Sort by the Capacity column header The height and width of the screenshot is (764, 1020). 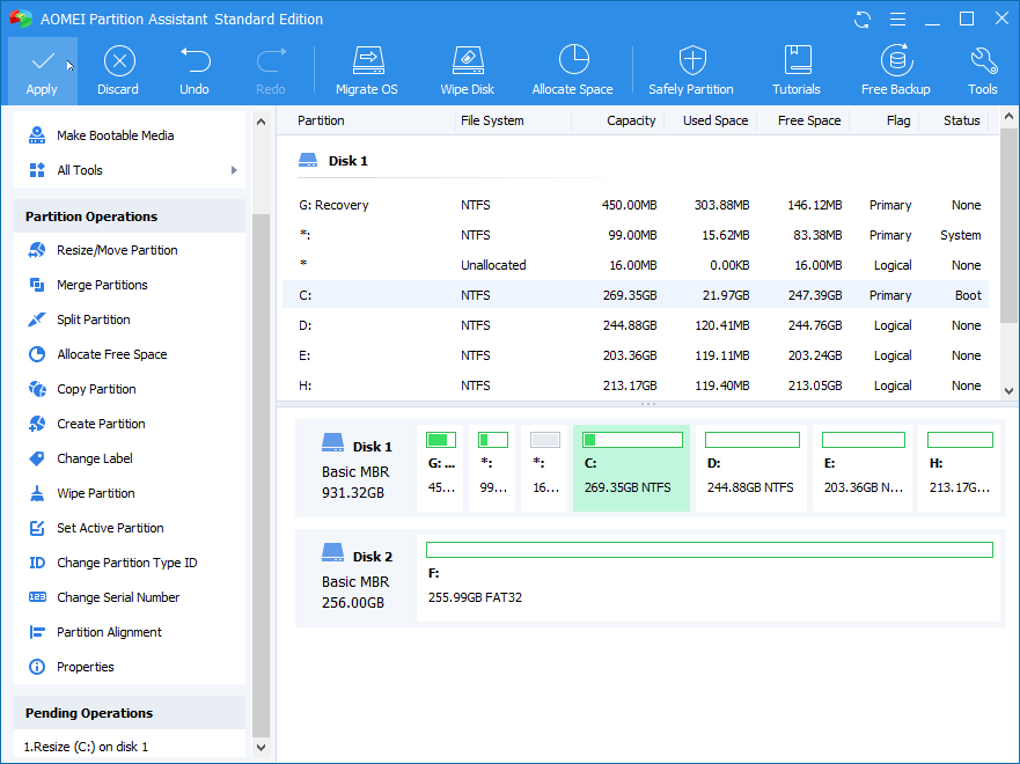pos(630,121)
